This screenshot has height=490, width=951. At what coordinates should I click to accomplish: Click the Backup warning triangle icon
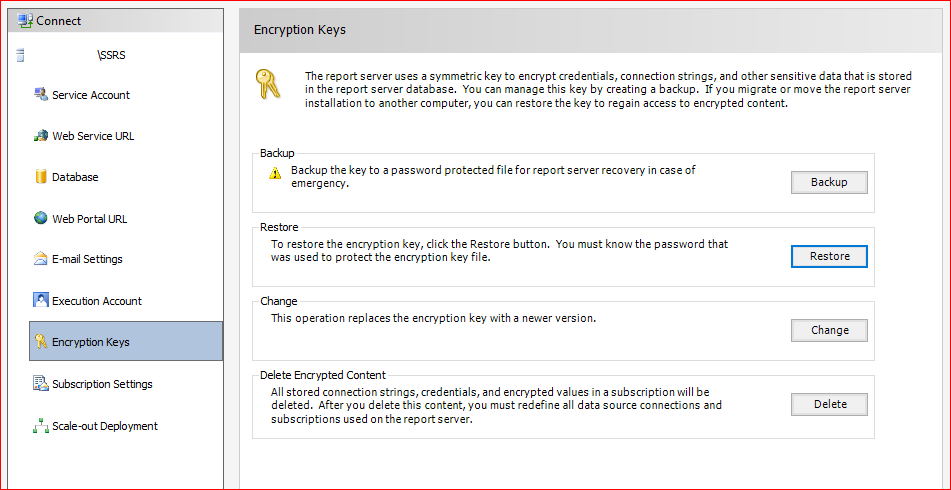275,173
